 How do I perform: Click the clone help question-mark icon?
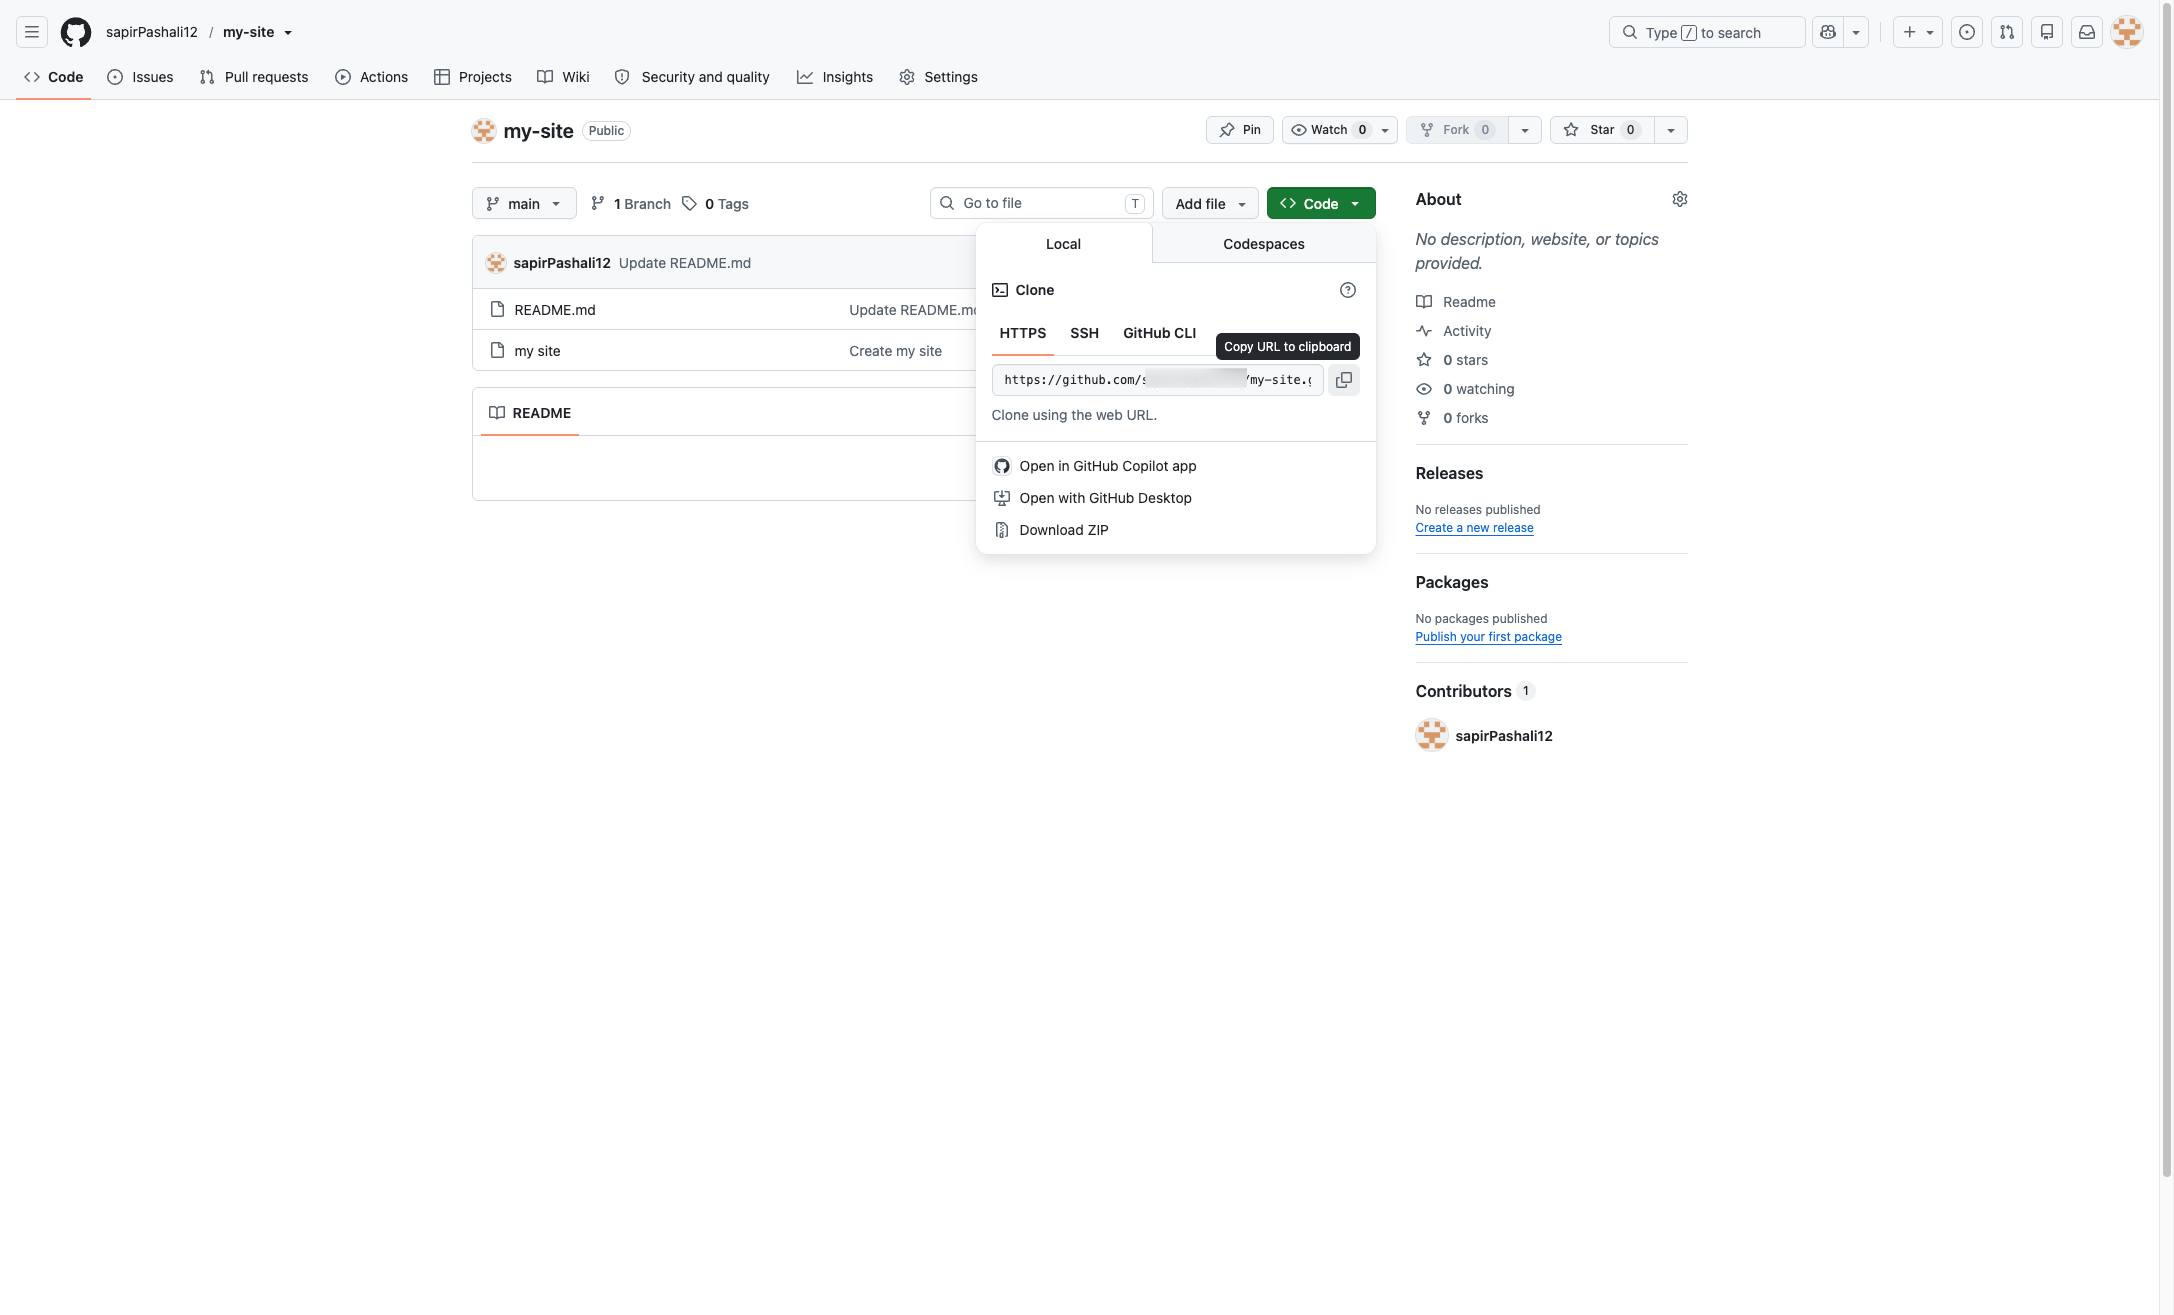point(1348,290)
